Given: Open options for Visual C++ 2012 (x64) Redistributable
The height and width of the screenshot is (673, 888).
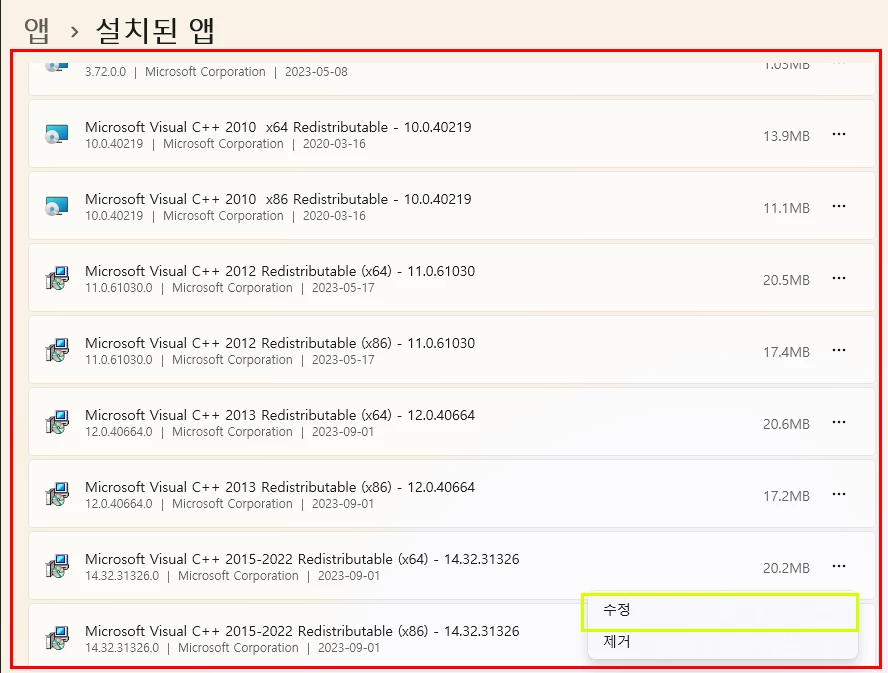Looking at the screenshot, I should [839, 278].
